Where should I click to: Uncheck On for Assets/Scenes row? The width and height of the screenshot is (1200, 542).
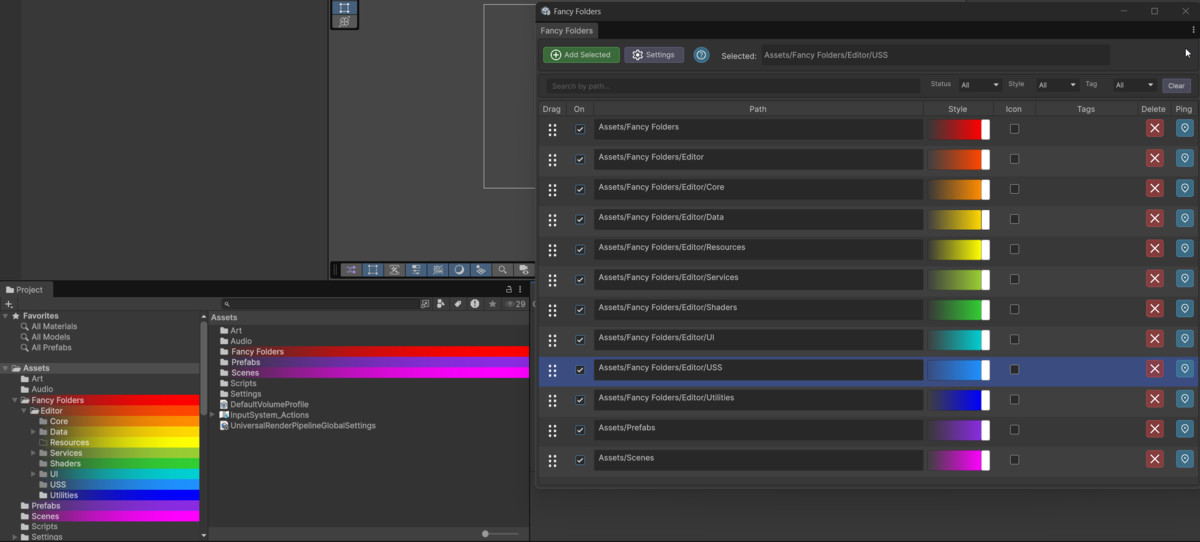[x=580, y=460]
